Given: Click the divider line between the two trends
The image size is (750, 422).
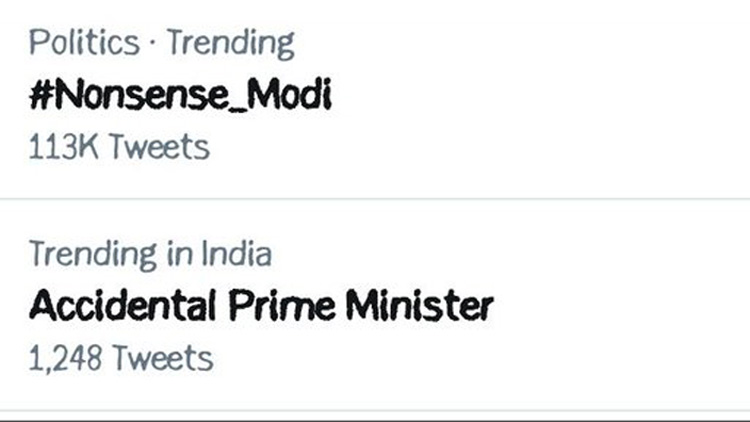Looking at the screenshot, I should point(375,199).
